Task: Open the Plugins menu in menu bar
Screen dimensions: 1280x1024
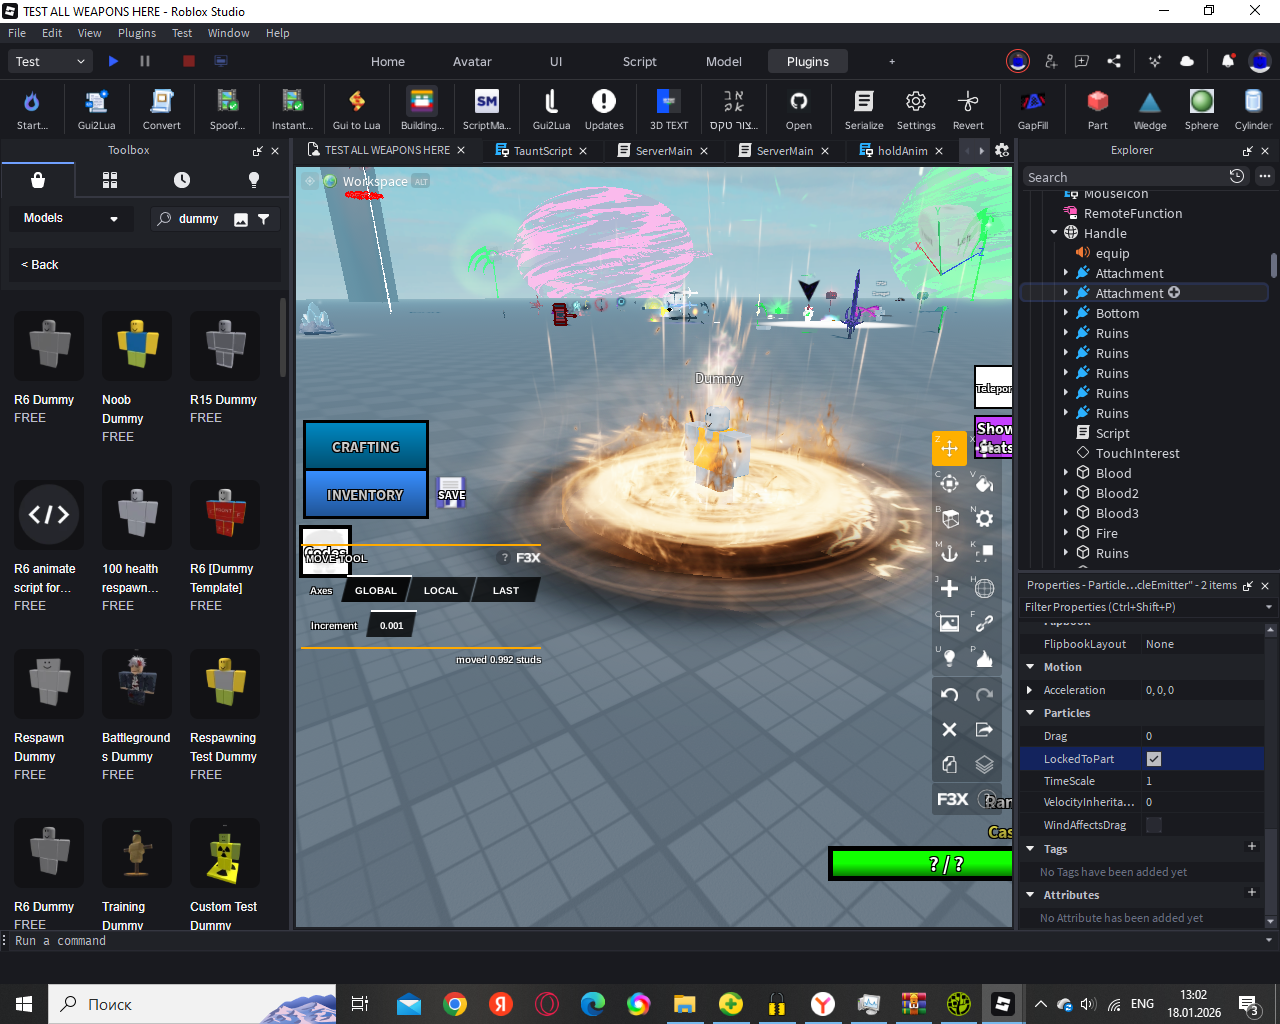Action: pyautogui.click(x=137, y=33)
